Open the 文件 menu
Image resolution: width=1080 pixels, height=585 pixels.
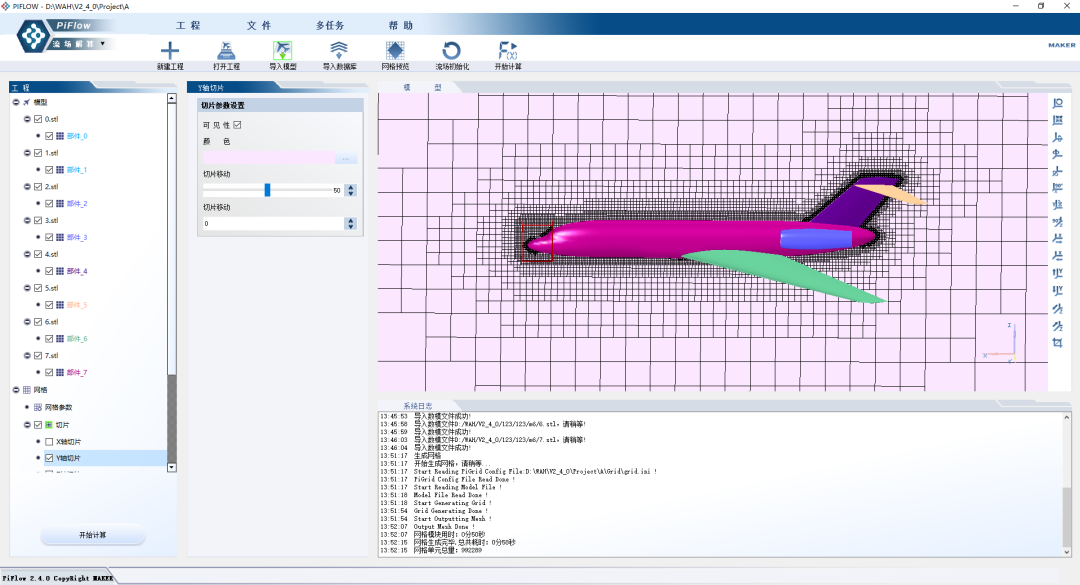tap(259, 25)
